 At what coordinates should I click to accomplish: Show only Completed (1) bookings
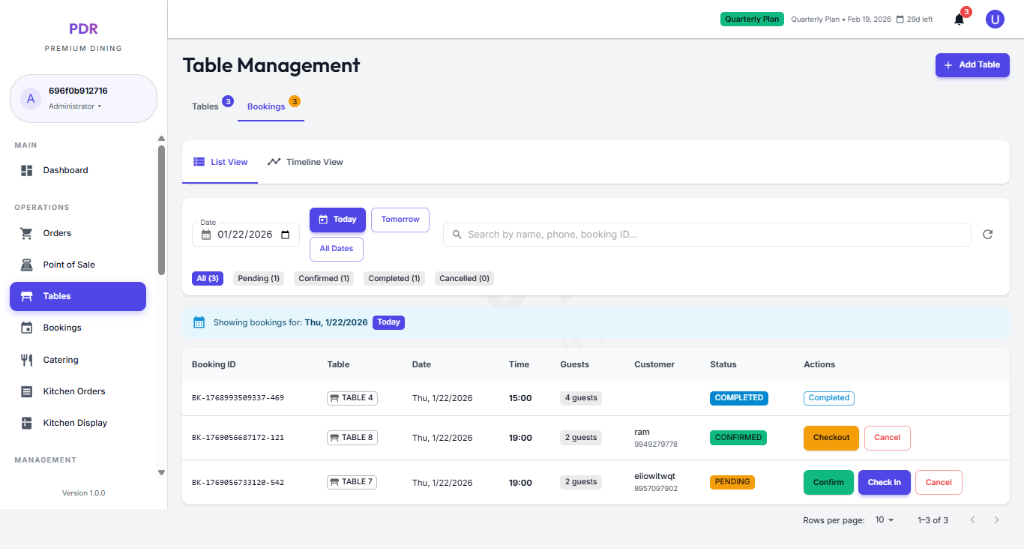click(395, 278)
